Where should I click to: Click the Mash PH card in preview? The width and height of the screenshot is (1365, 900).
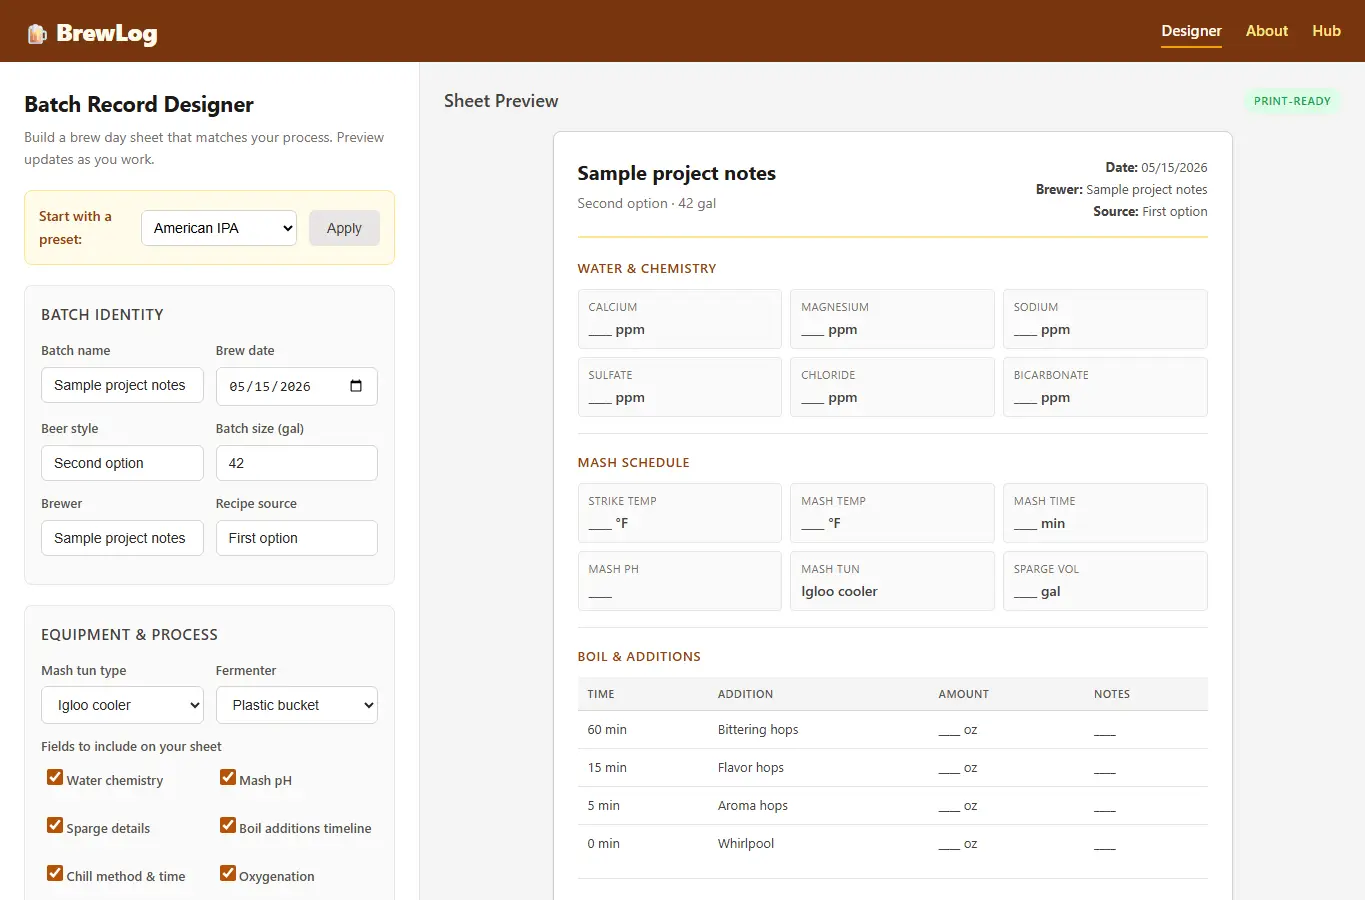coord(680,581)
